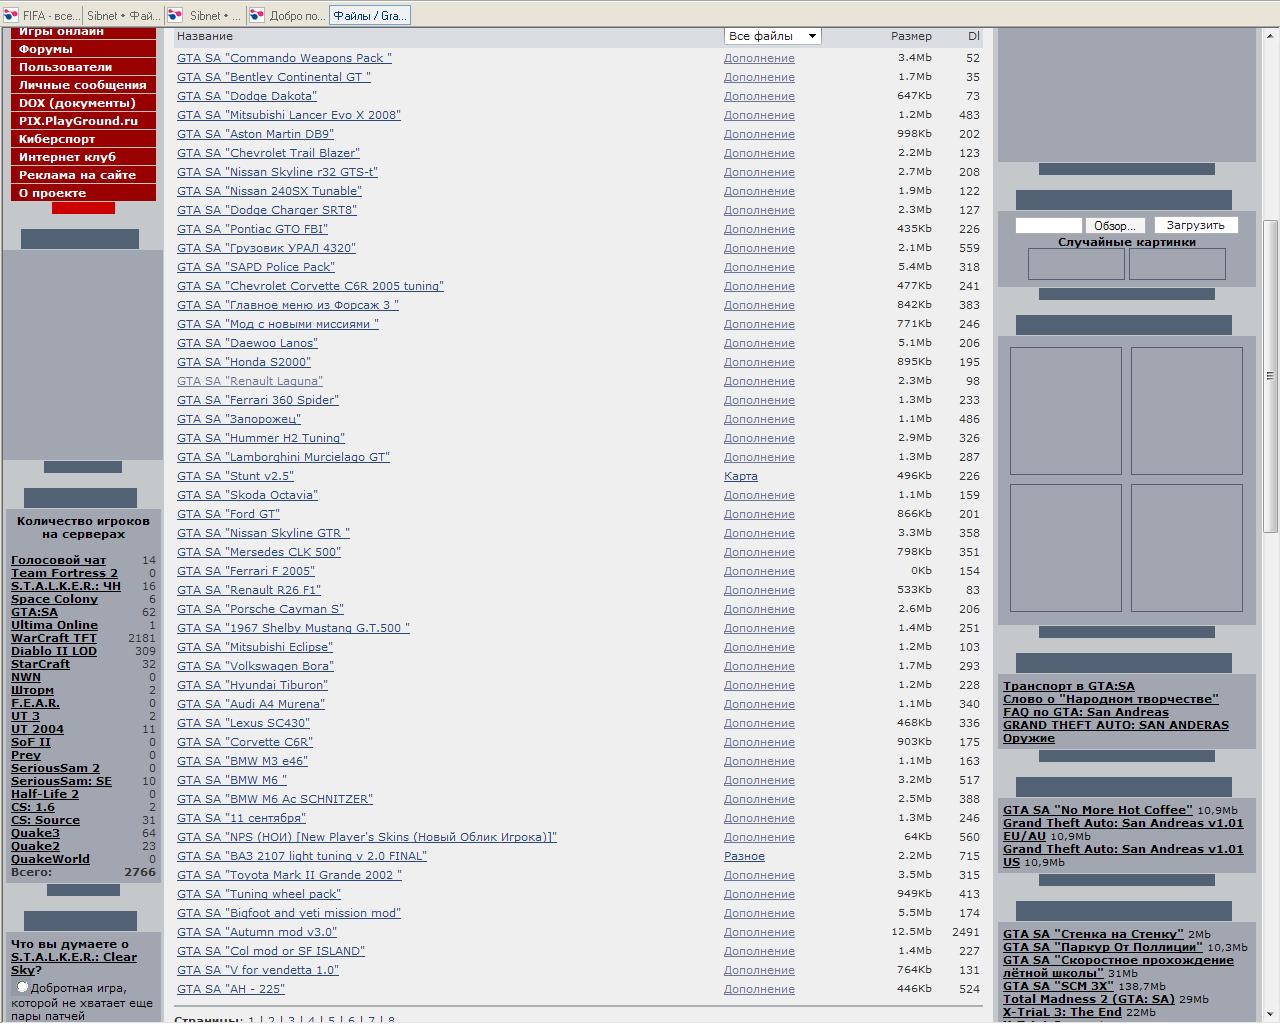The height and width of the screenshot is (1024, 1280).
Task: Open 'Total Madness 2 (GTA: SA)' link
Action: (x=1089, y=999)
